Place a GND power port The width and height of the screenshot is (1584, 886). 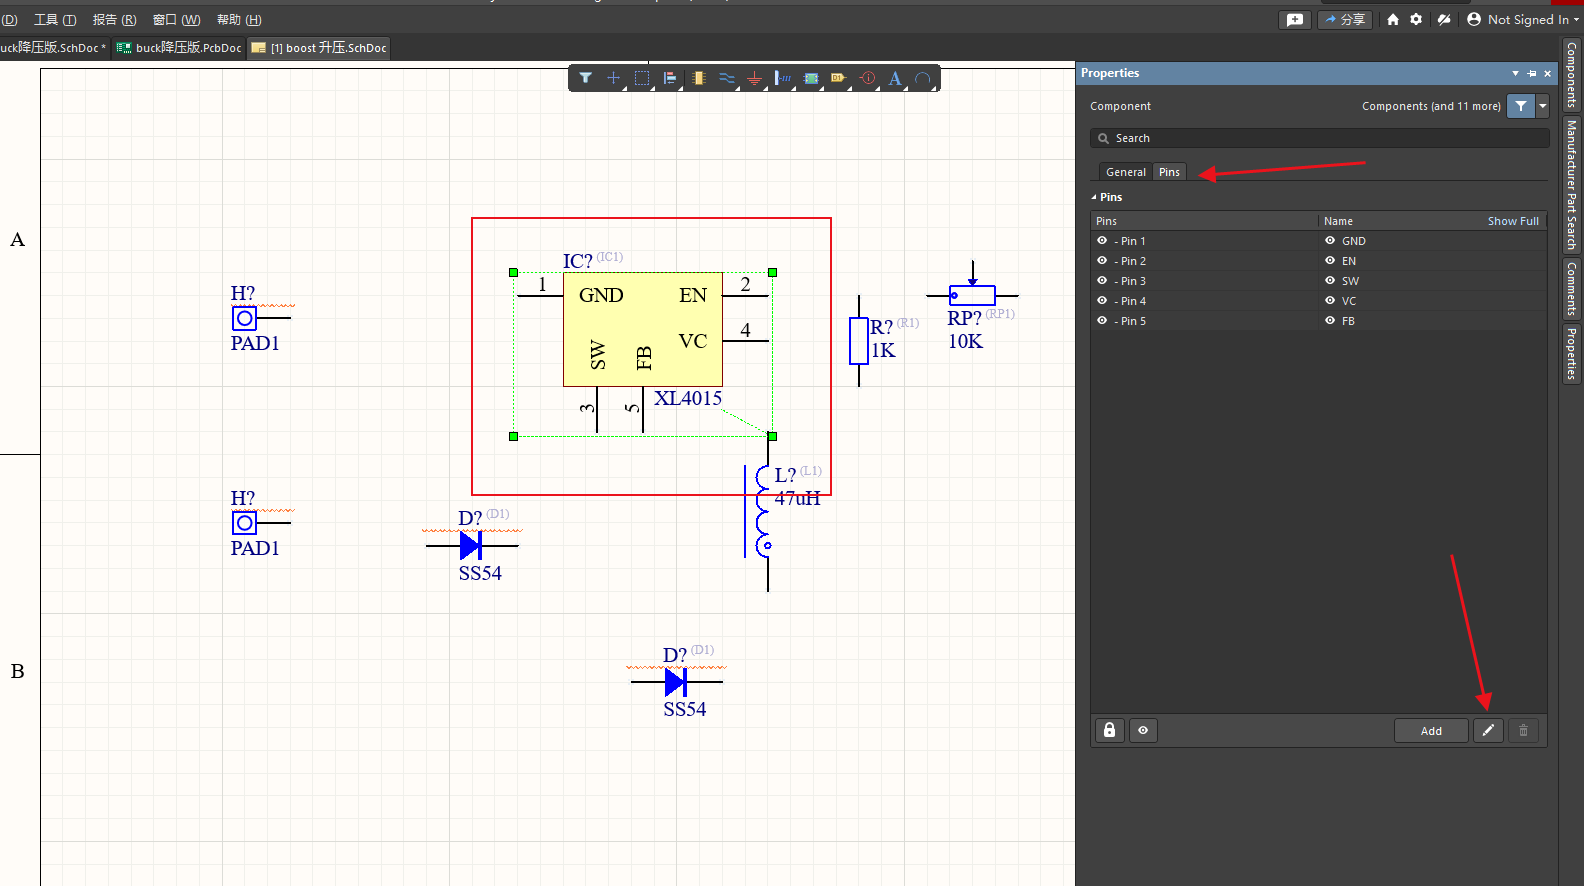tap(755, 78)
